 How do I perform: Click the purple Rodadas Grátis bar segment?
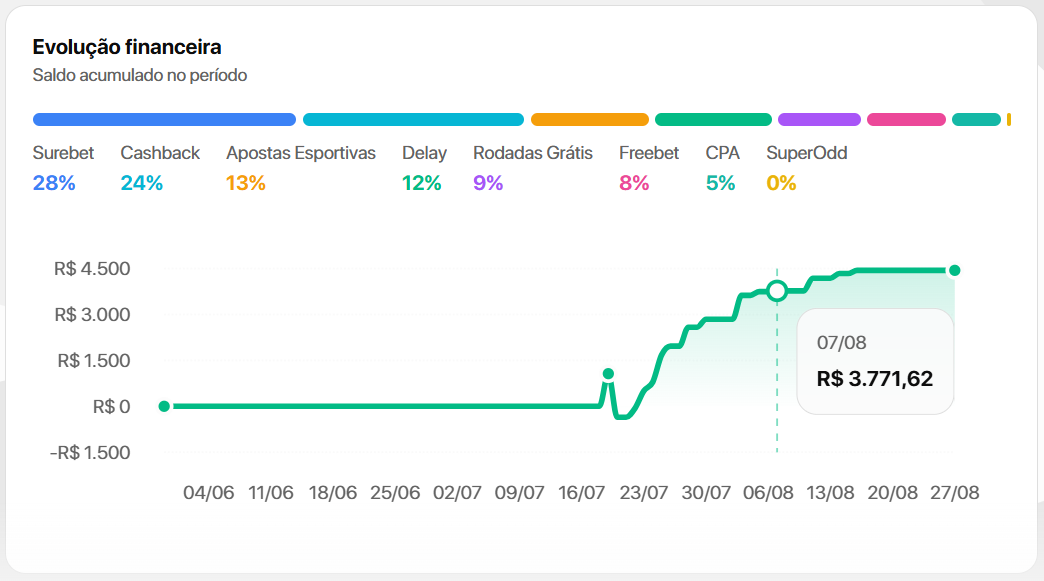pos(820,120)
